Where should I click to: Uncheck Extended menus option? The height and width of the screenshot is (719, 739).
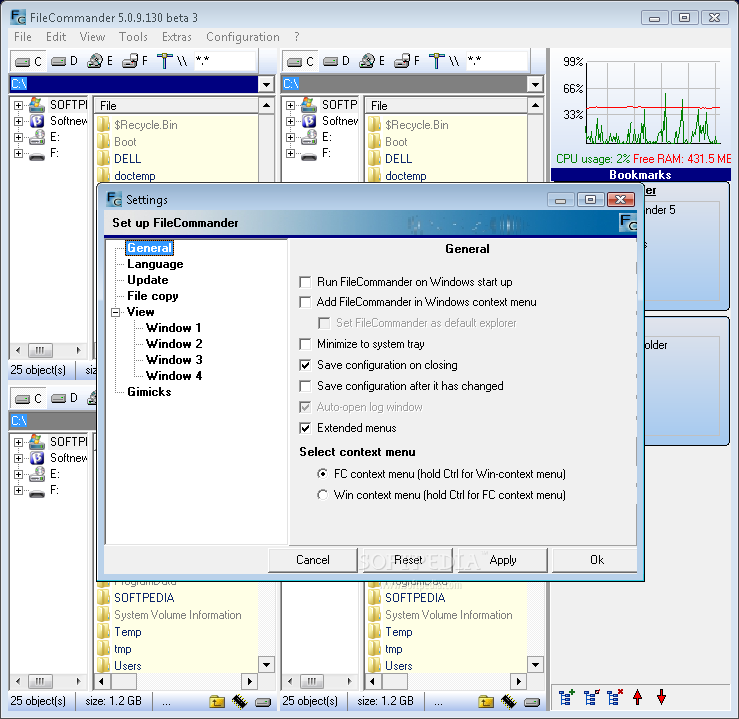click(305, 428)
